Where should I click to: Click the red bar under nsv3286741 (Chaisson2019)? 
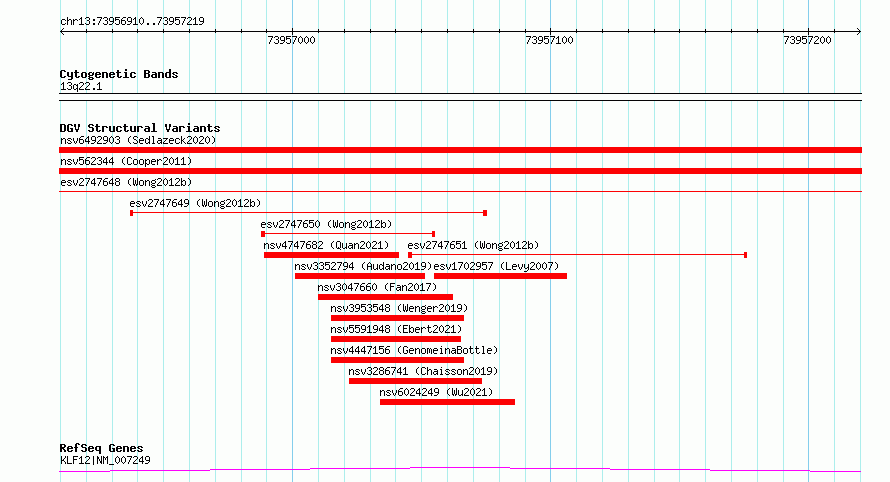[x=415, y=381]
